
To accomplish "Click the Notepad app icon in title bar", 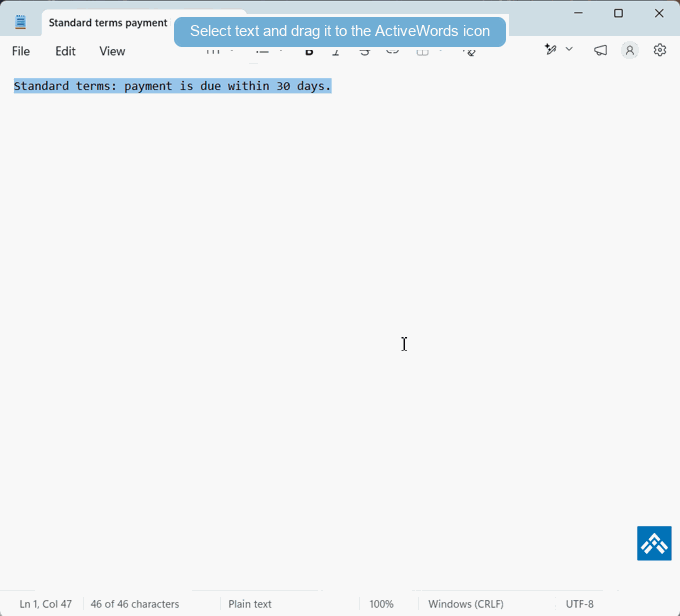I will 20,22.
